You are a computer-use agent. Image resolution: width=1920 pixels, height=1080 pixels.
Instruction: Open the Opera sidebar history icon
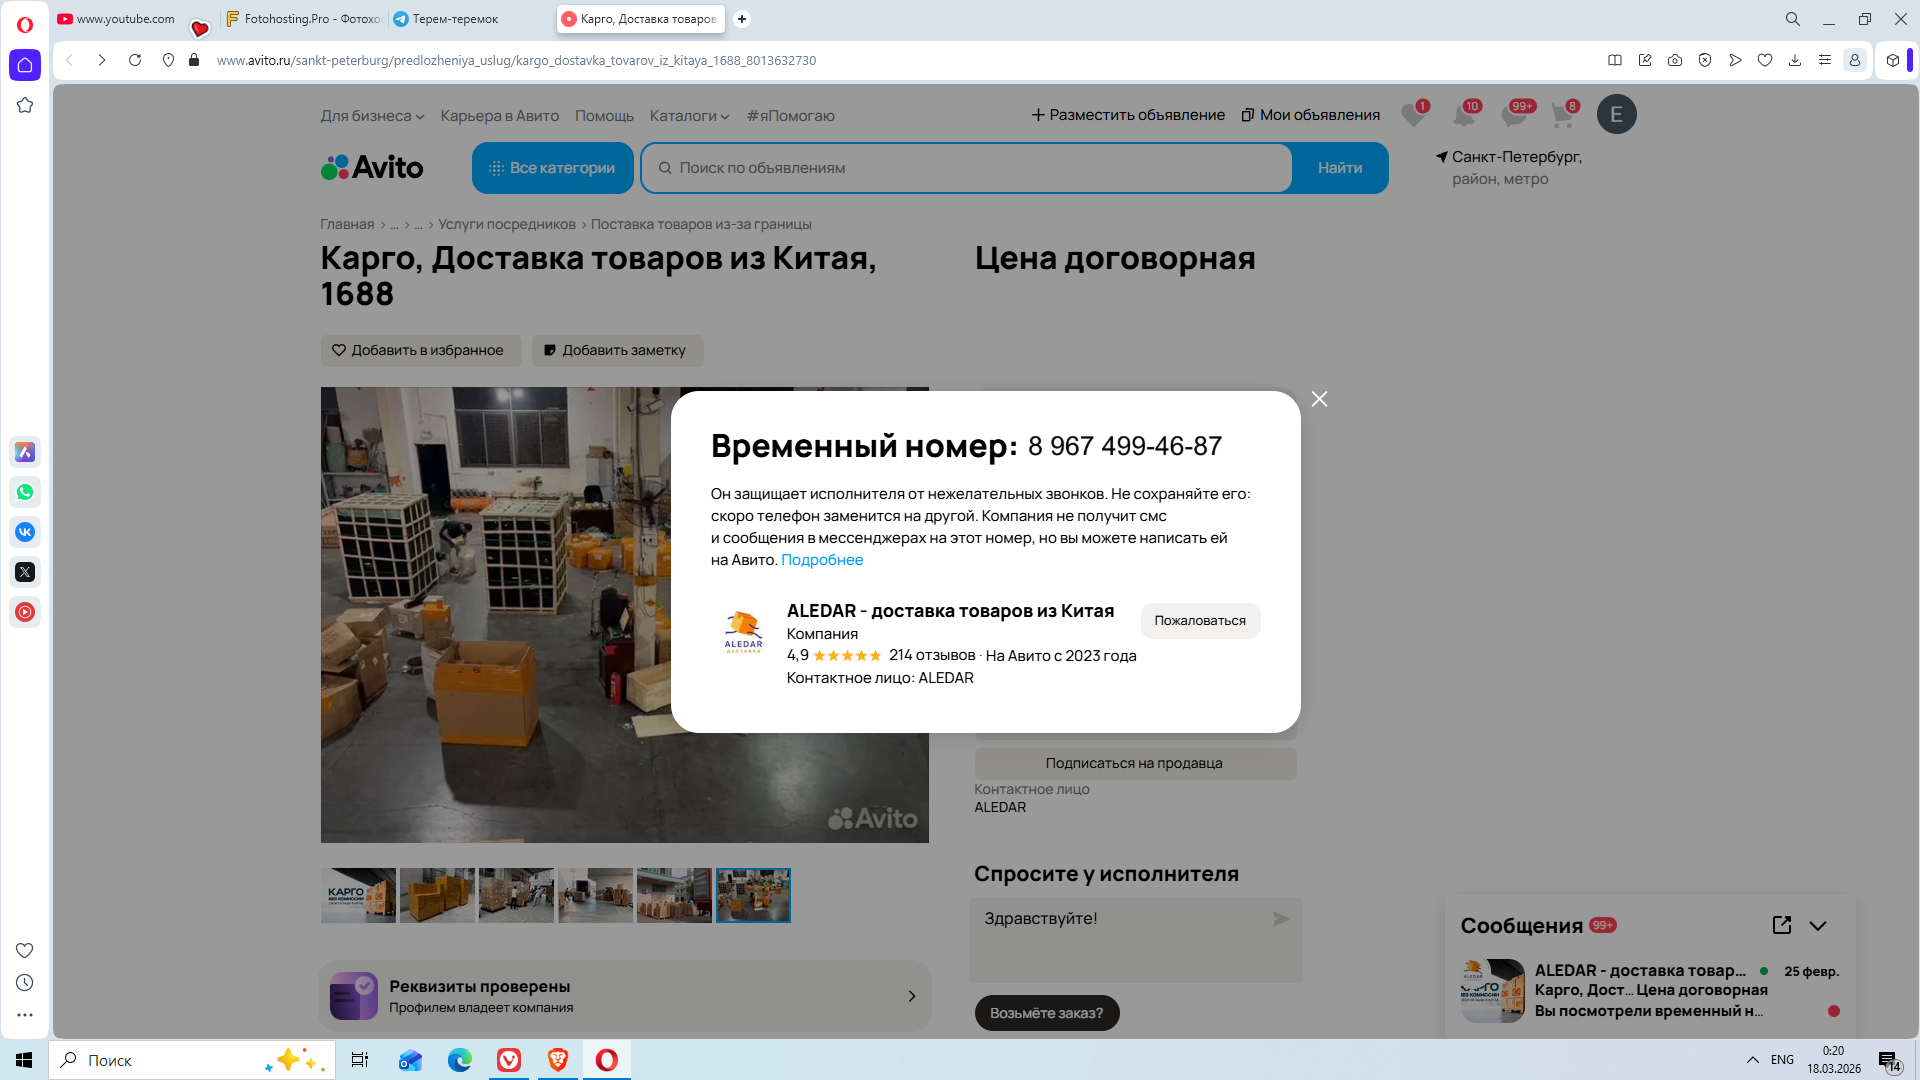[x=25, y=983]
